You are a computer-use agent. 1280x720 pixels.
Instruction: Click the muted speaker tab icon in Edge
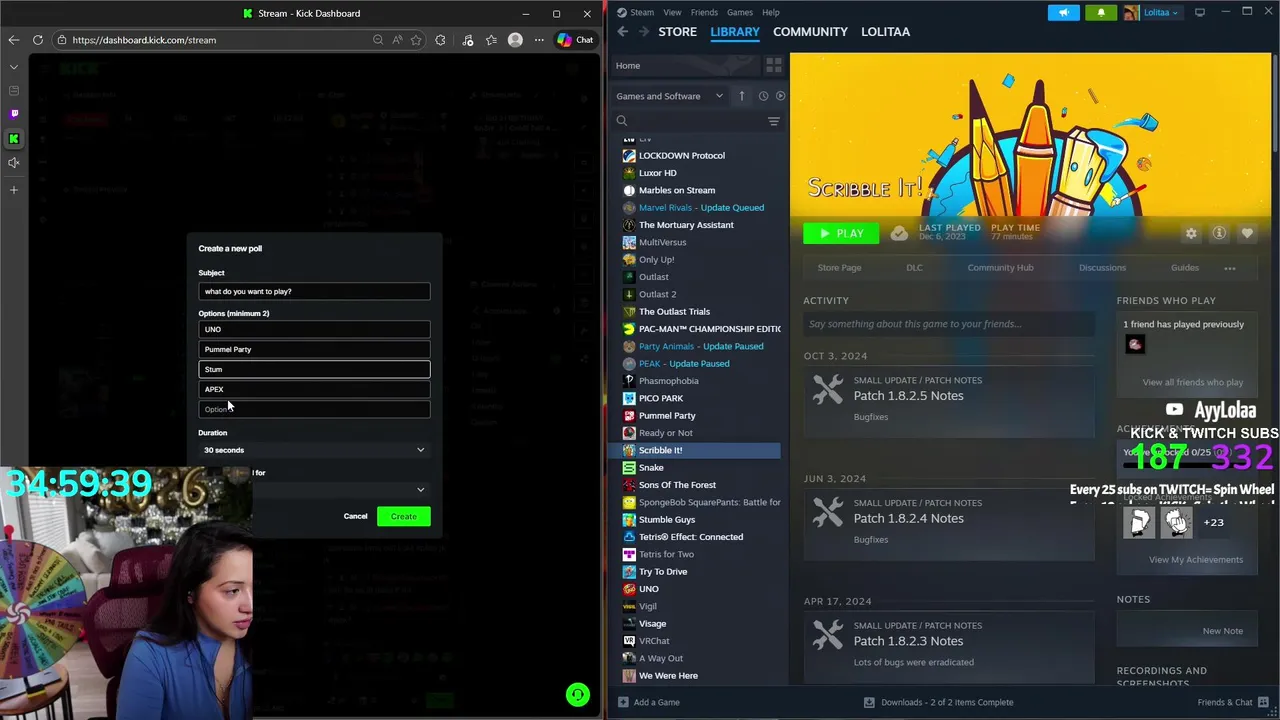coord(14,162)
